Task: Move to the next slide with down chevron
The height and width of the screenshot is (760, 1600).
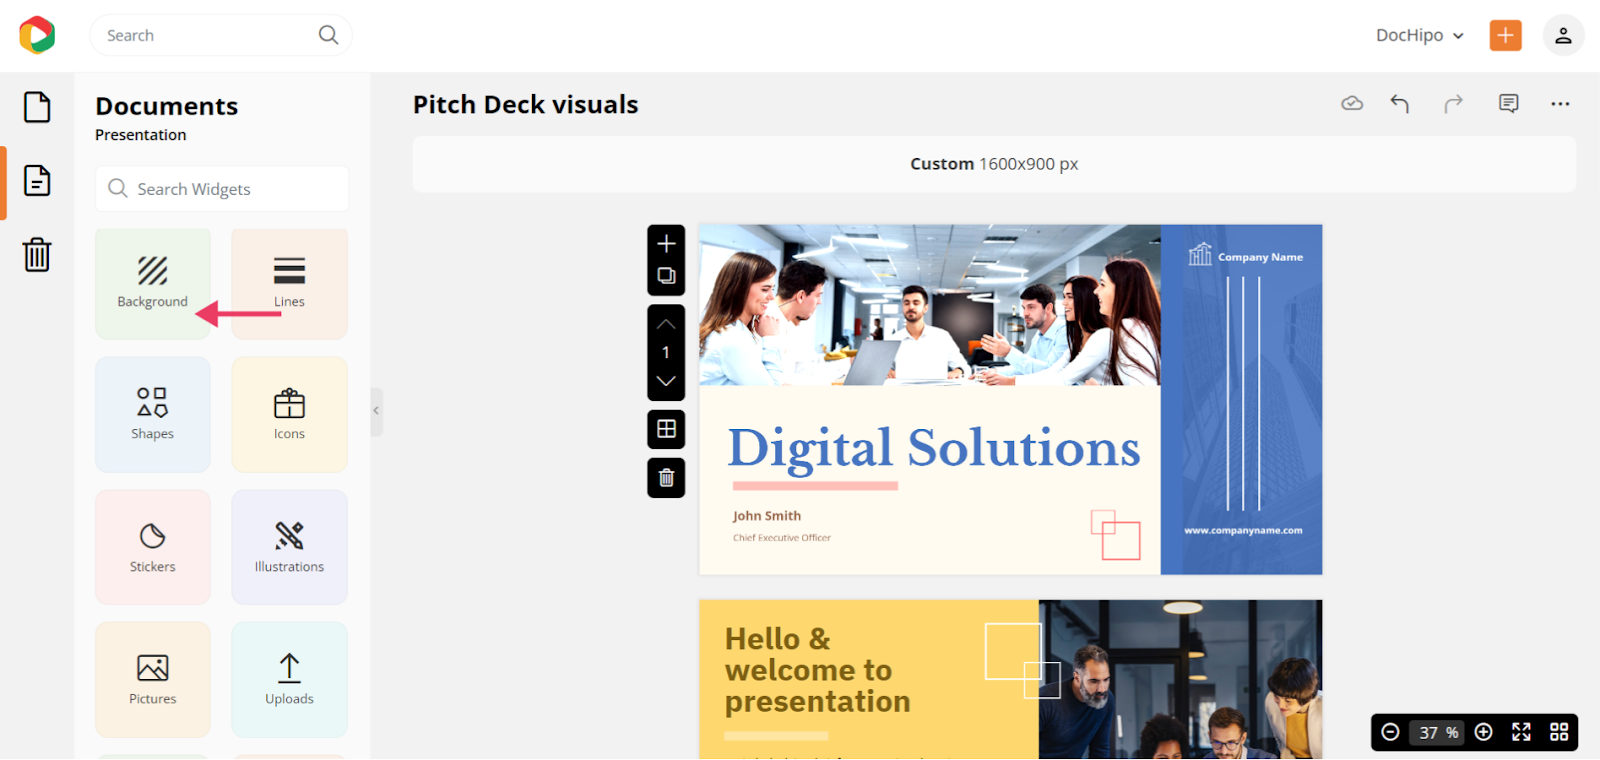Action: 666,381
